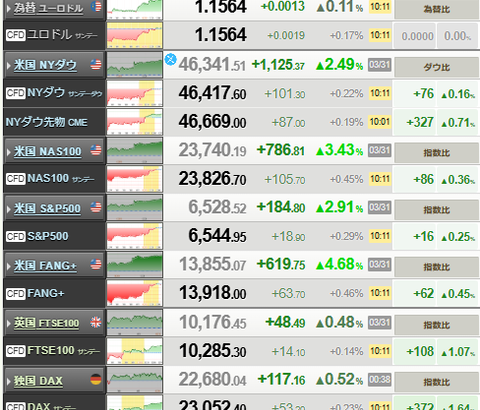This screenshot has width=480, height=410.
Task: Open the 英国 FTSE100 link
Action: (46, 323)
